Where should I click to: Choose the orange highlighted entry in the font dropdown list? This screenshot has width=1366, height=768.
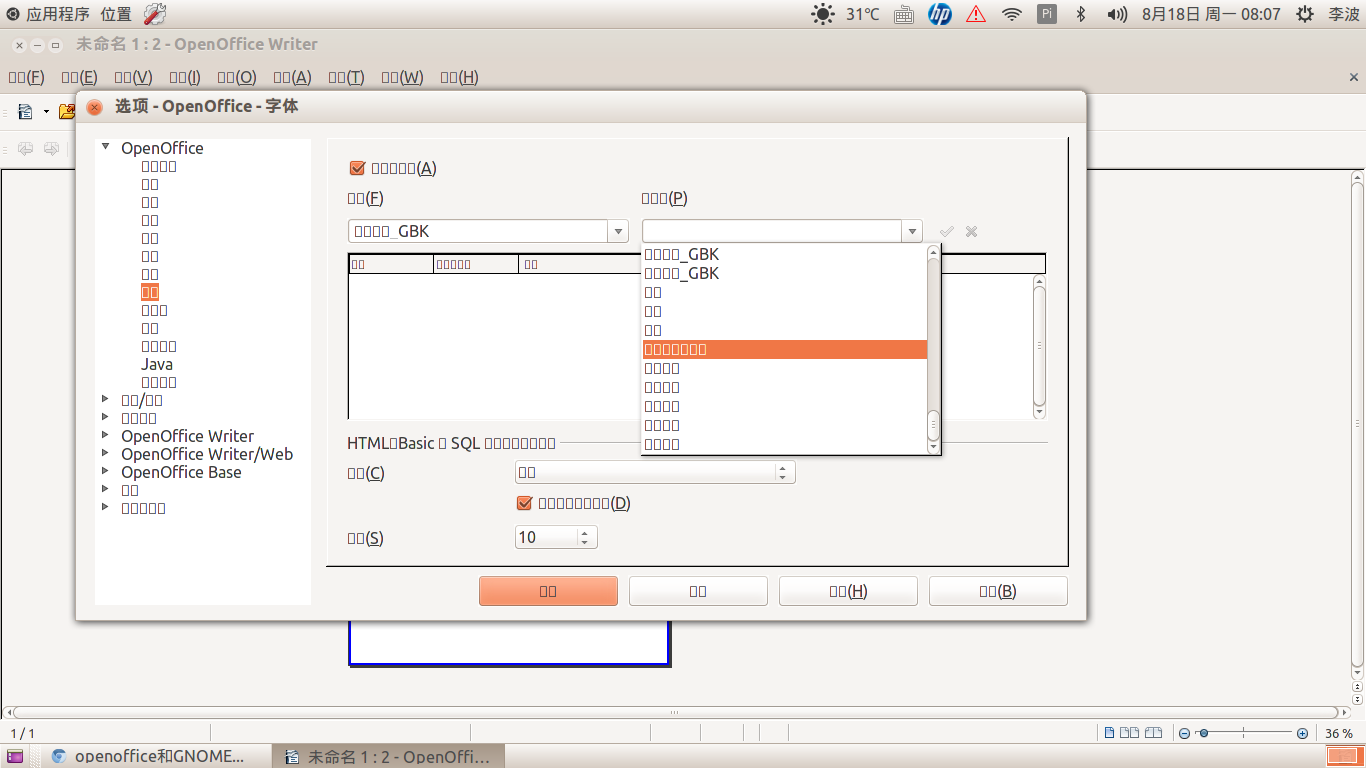[x=784, y=349]
